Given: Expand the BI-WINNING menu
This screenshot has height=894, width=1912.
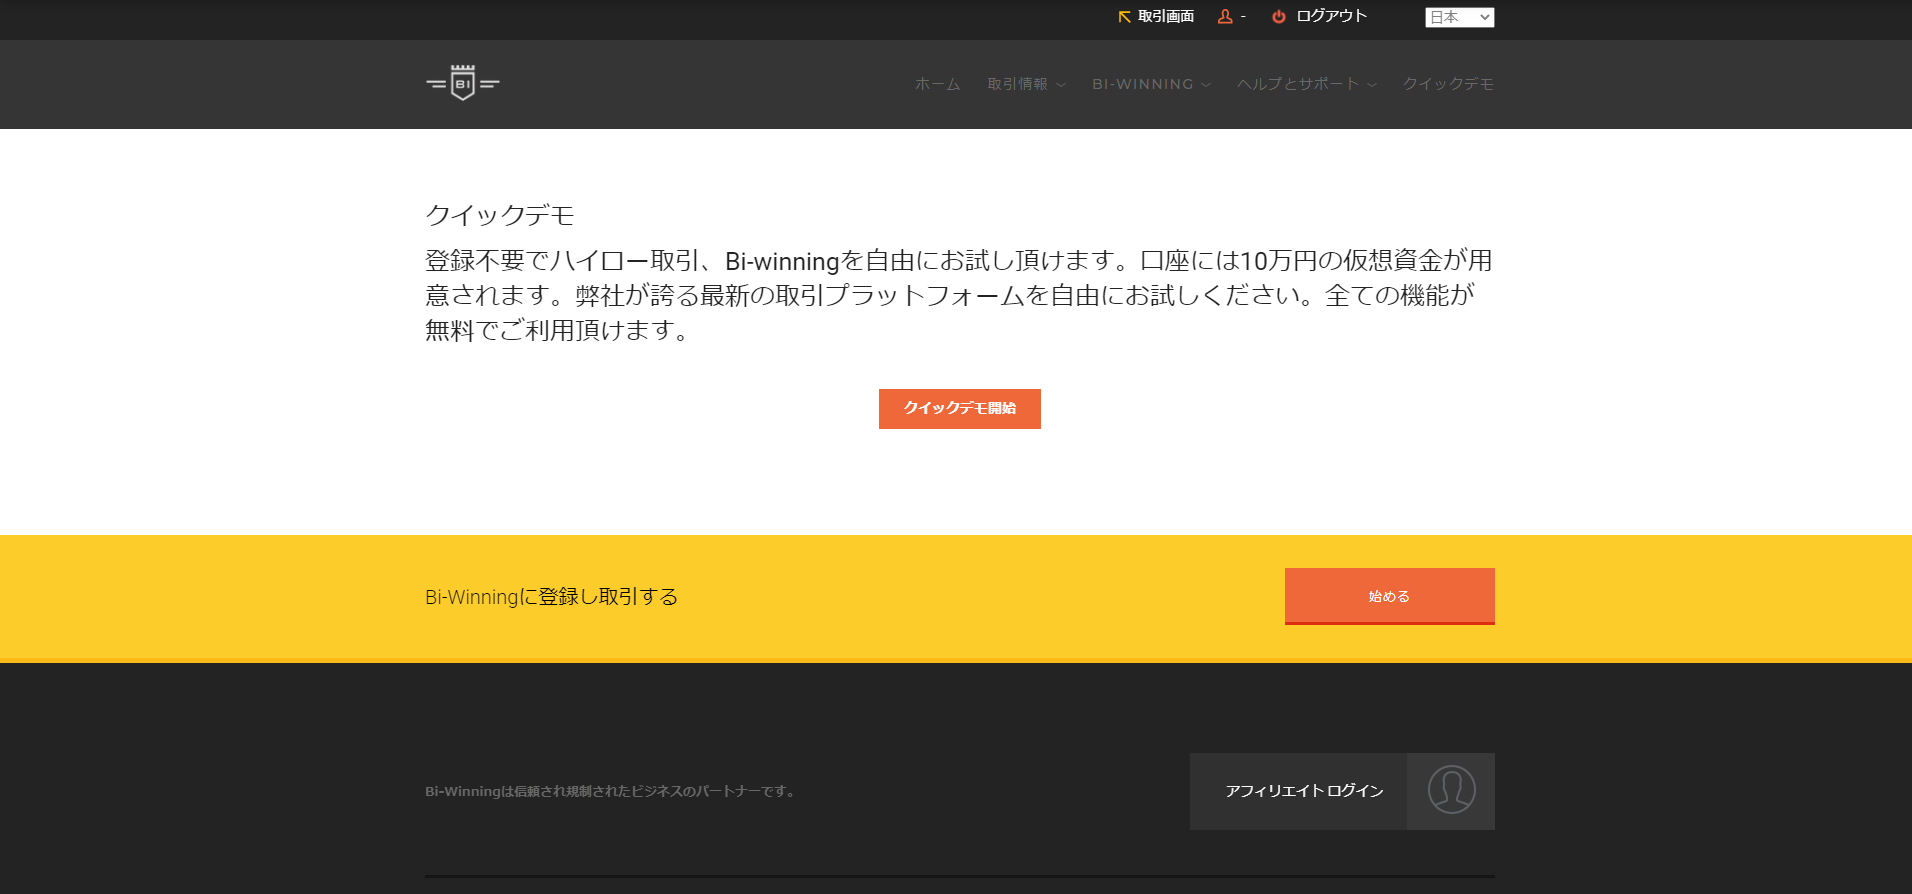Looking at the screenshot, I should tap(1151, 84).
